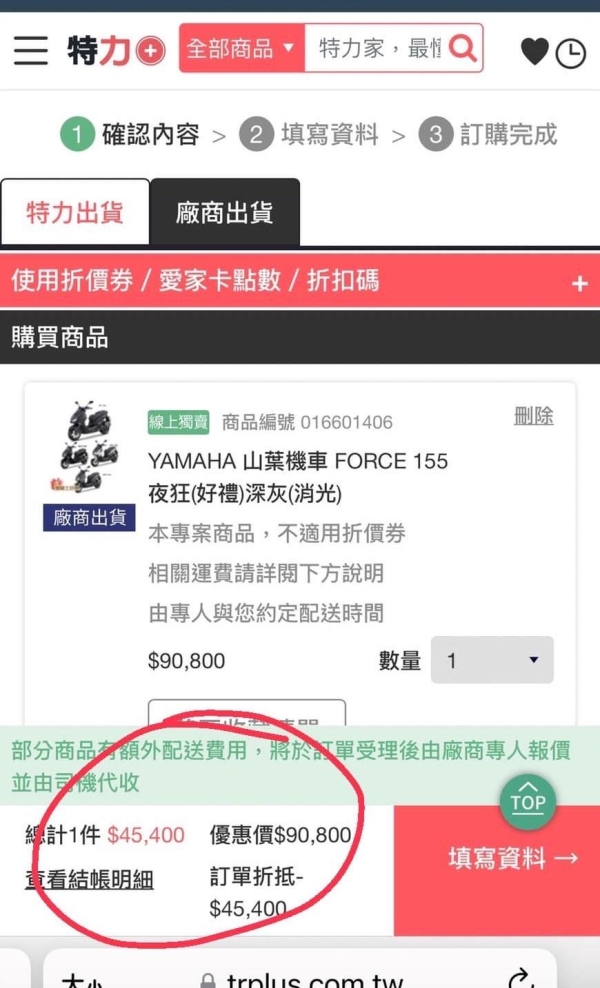
Task: Click the 刪除 link for the item
Action: (x=533, y=416)
